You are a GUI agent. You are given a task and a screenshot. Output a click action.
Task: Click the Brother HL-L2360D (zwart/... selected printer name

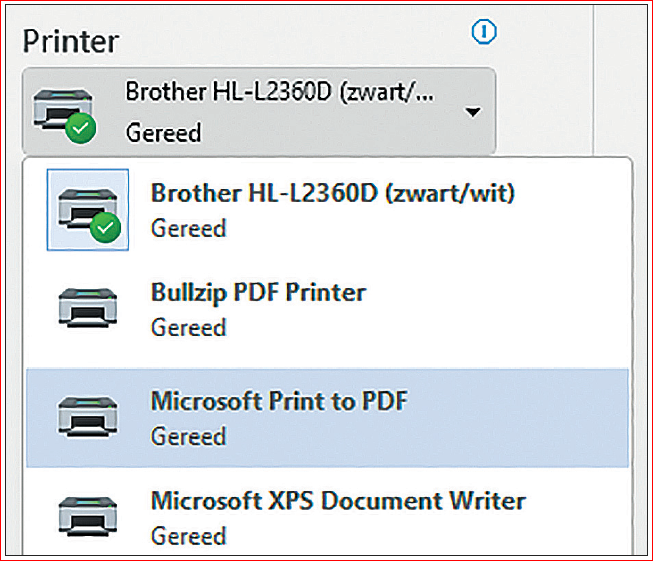(x=280, y=92)
